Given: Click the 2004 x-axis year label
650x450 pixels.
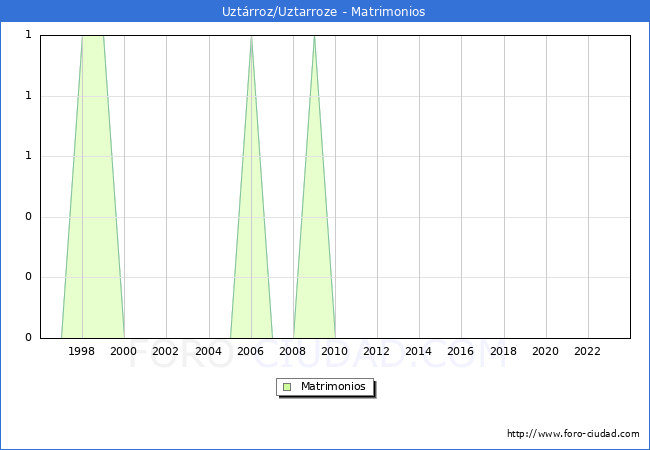Looking at the screenshot, I should (208, 351).
